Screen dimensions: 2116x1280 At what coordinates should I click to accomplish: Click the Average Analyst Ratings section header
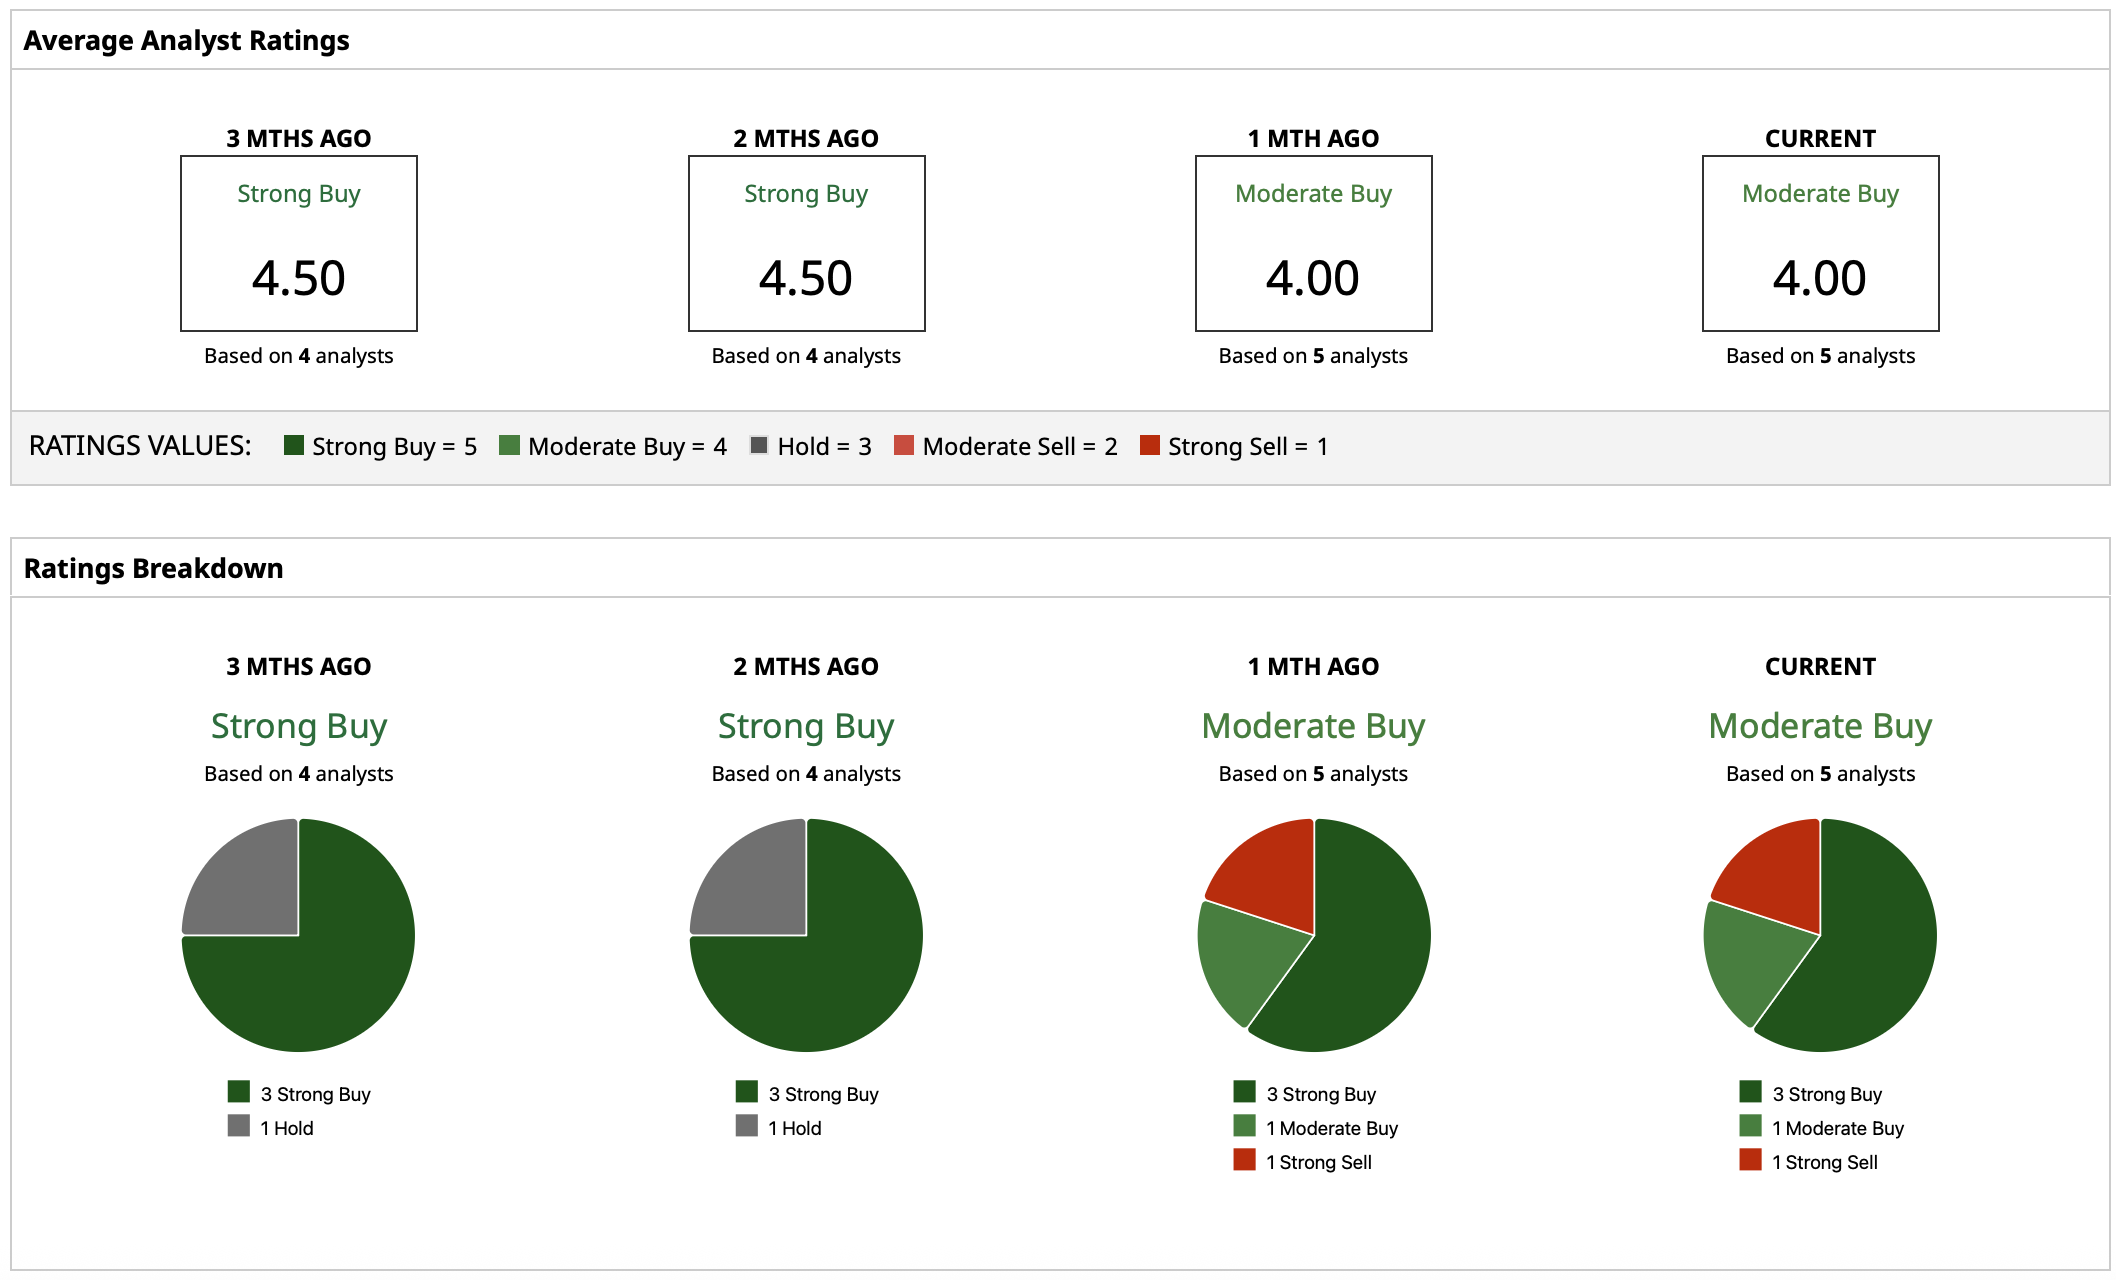pos(186,40)
